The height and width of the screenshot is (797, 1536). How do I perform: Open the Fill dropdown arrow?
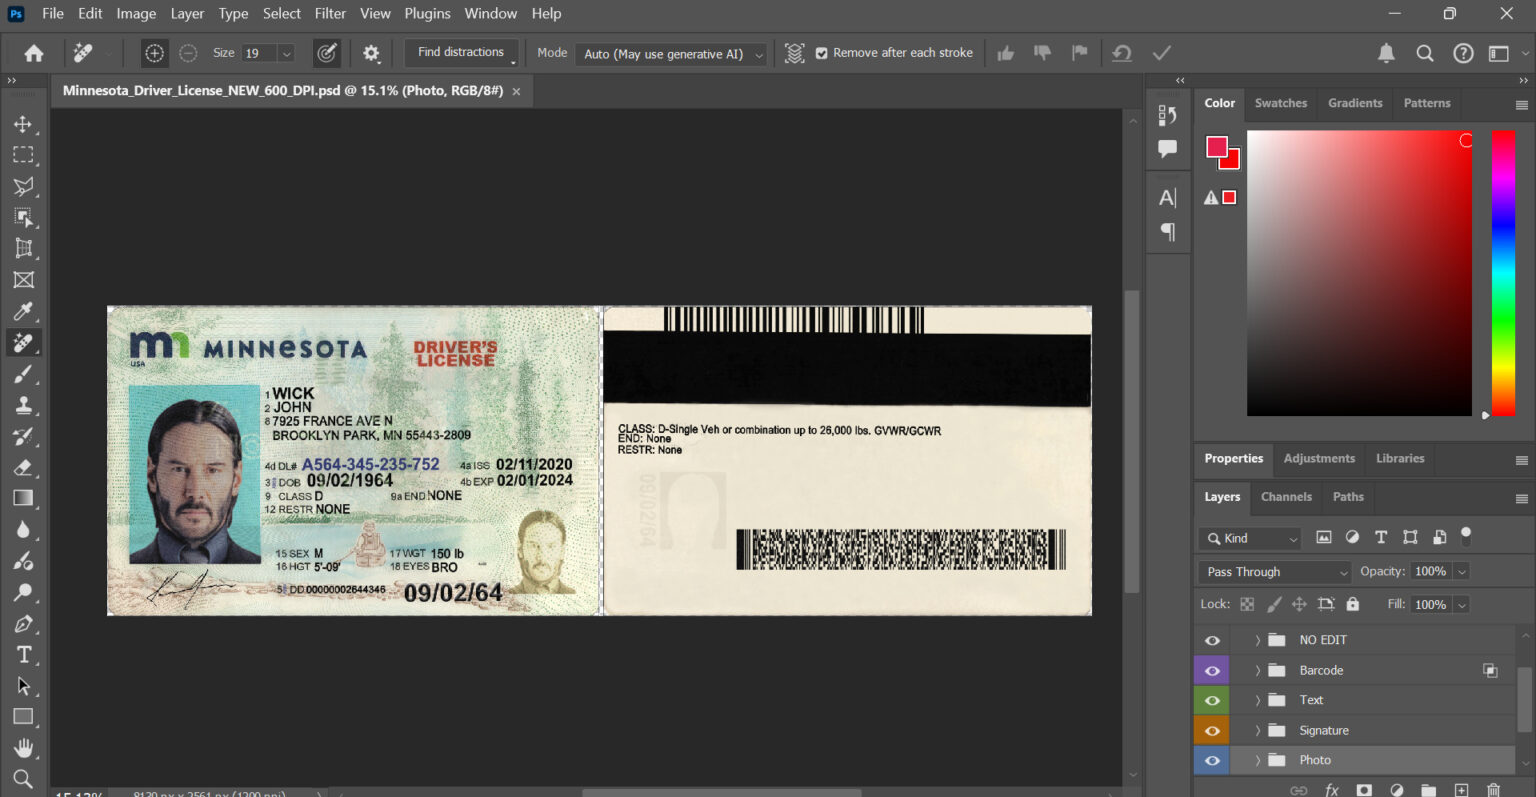point(1462,605)
